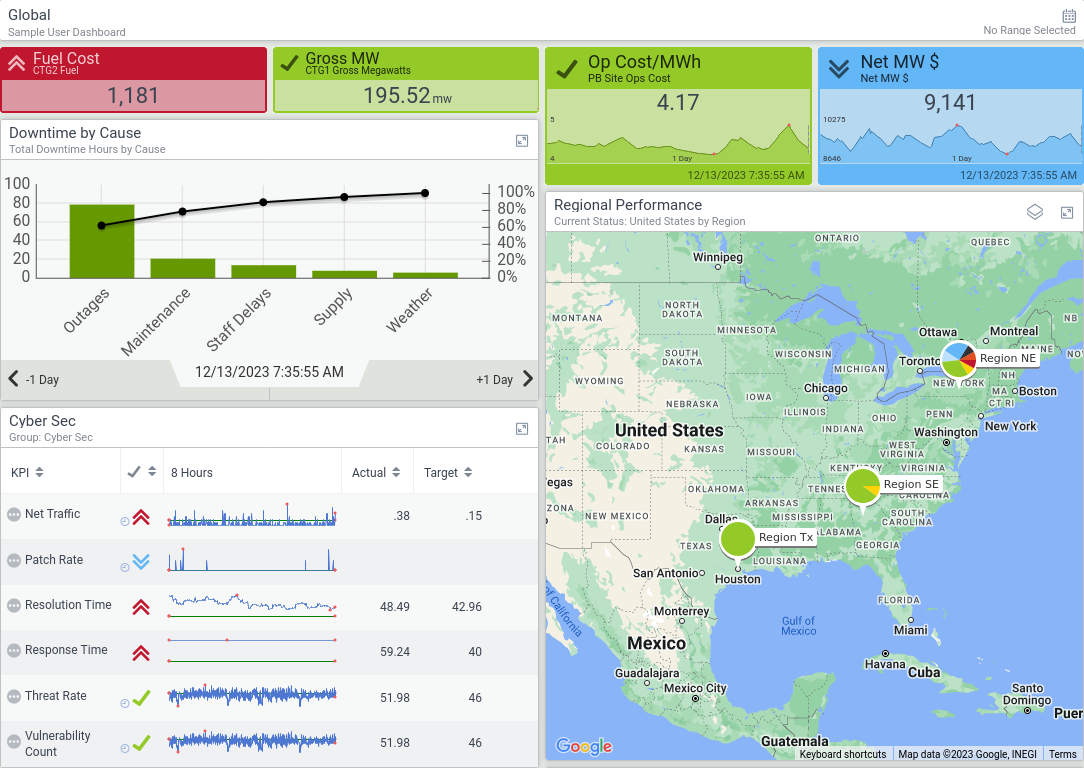Open the Gross MW KPI tile

point(406,80)
